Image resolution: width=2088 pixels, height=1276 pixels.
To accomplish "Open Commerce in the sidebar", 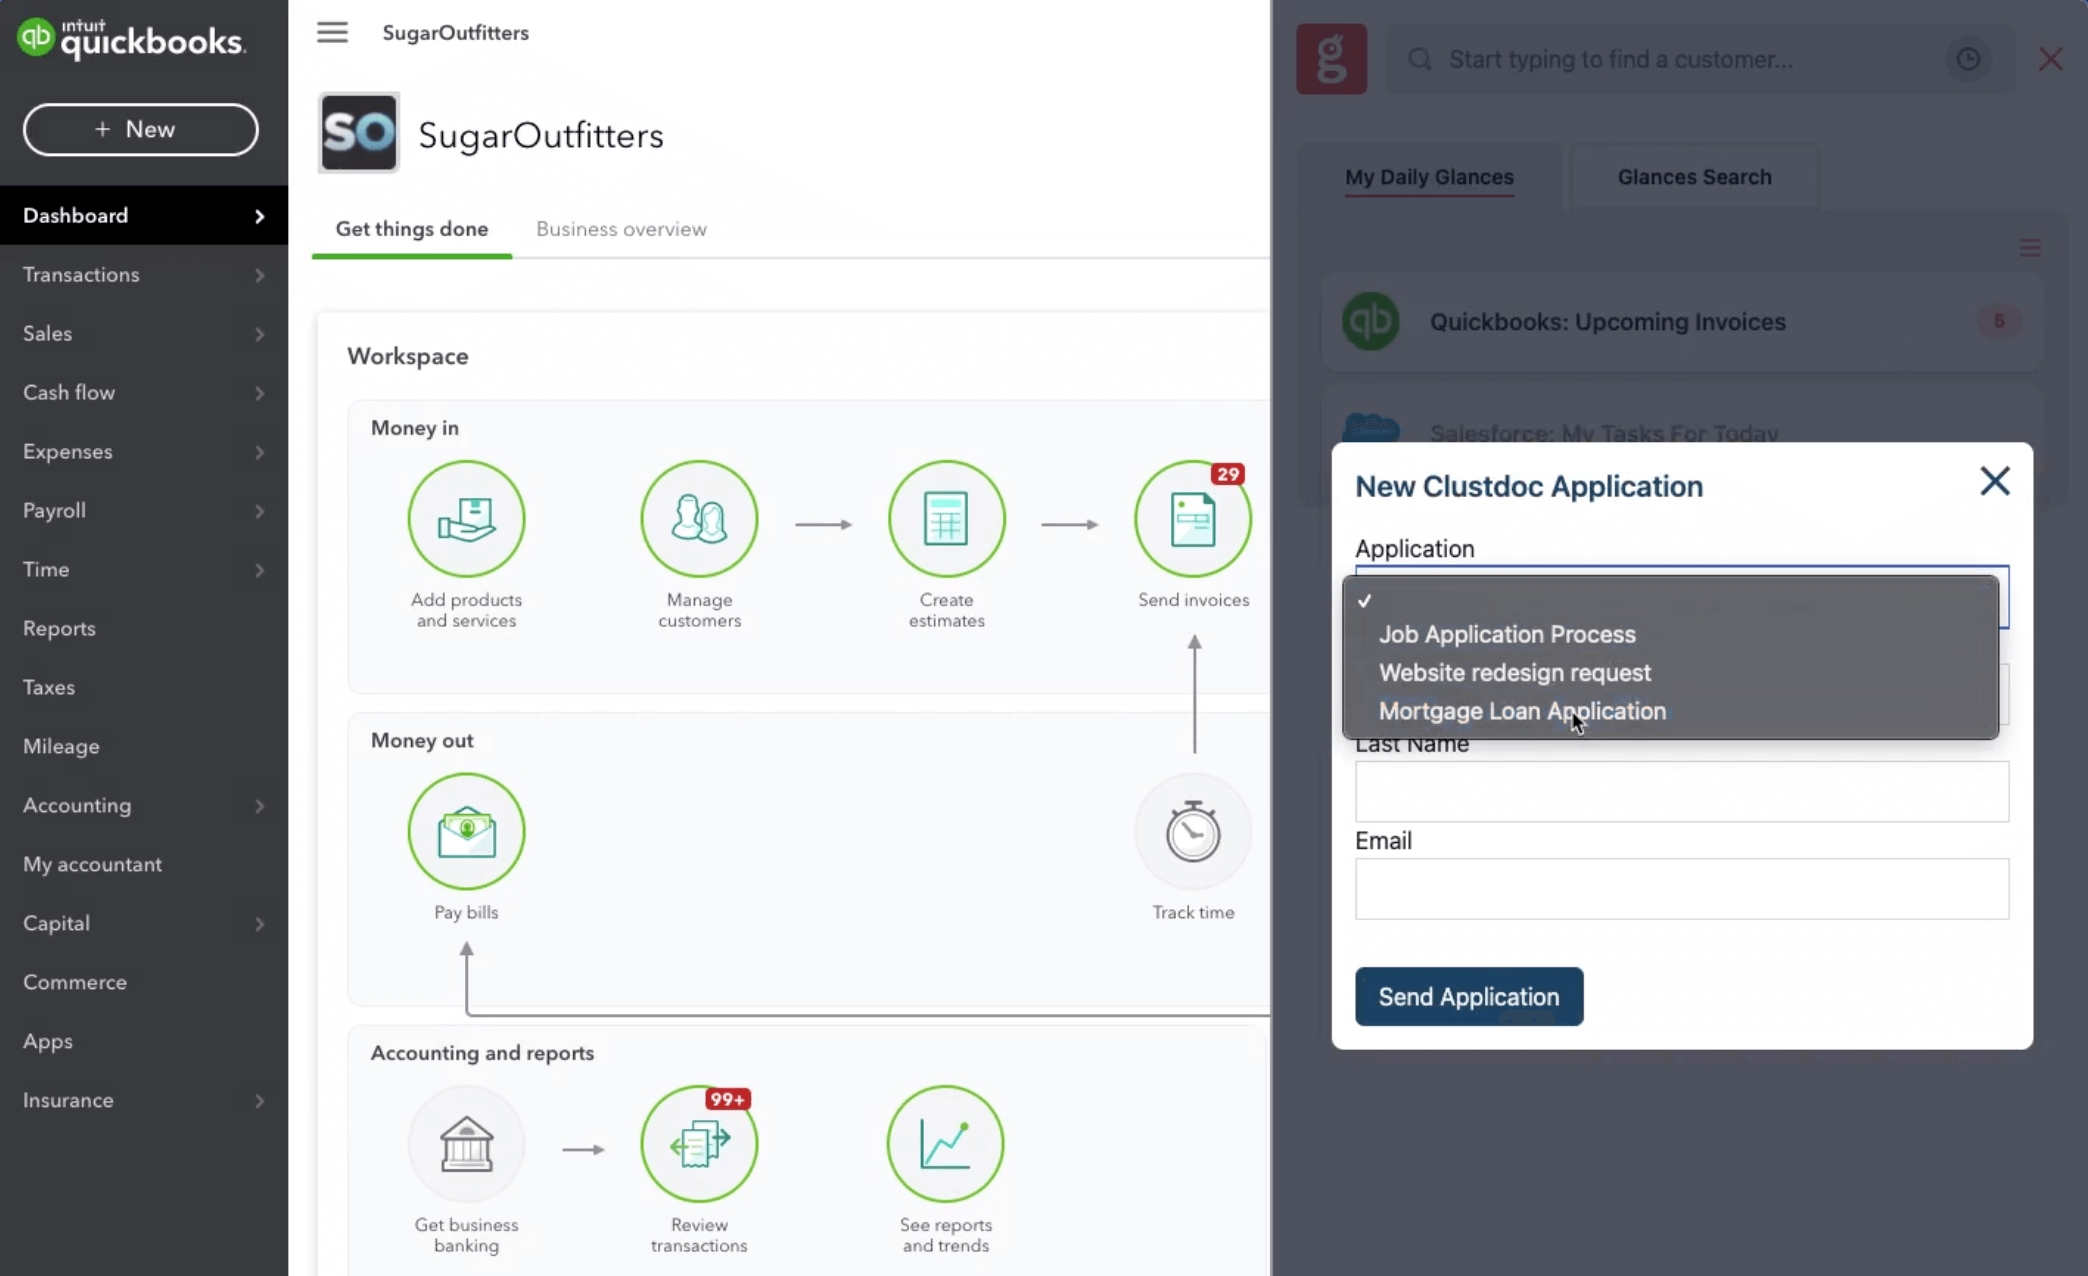I will pyautogui.click(x=144, y=982).
